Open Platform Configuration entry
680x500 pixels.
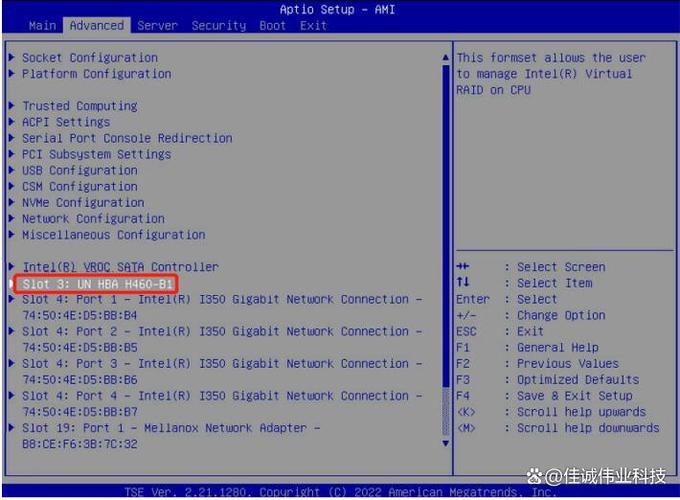[x=96, y=74]
